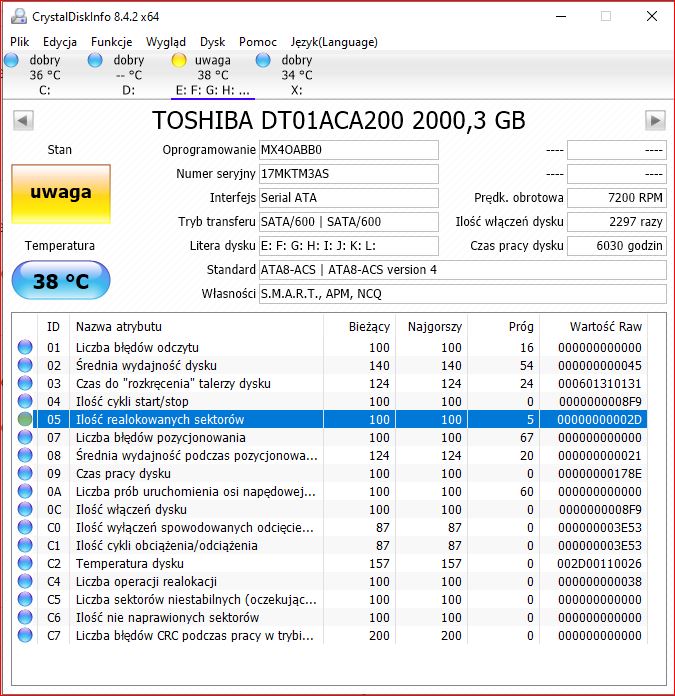This screenshot has width=675, height=696.
Task: Click the 6030 godzin power-on hours field
Action: pos(617,246)
